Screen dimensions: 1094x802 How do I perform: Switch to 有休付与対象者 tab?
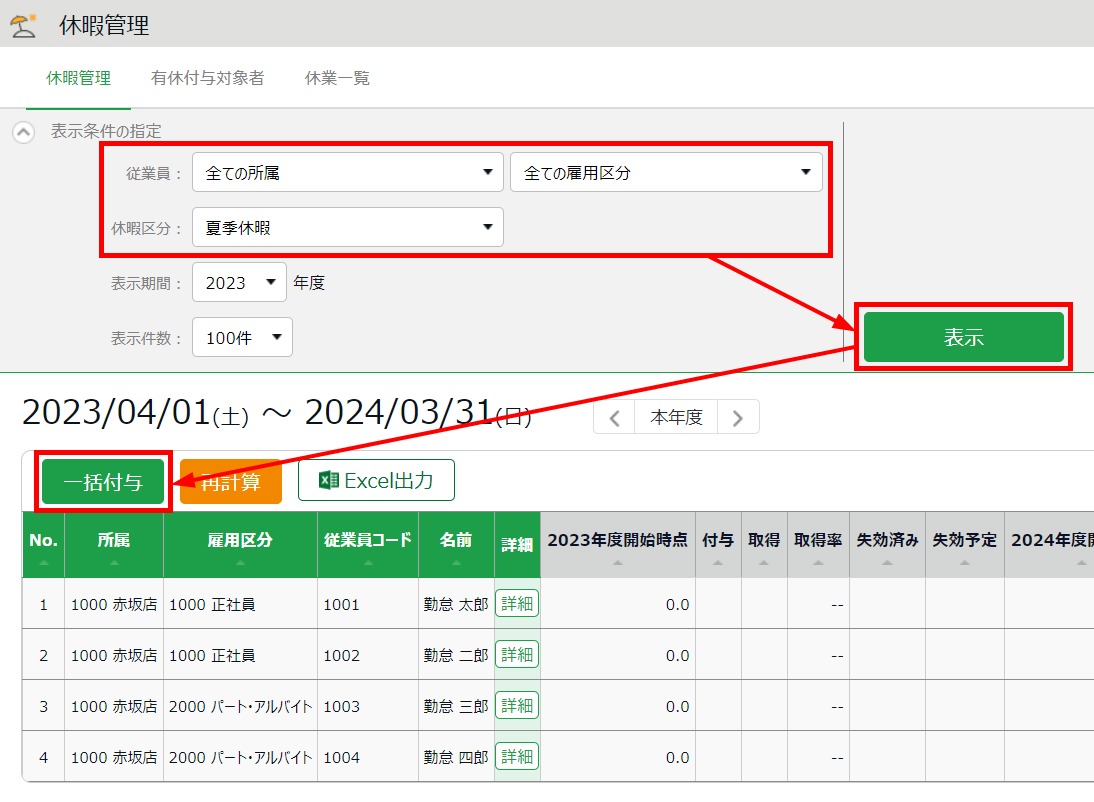point(207,78)
